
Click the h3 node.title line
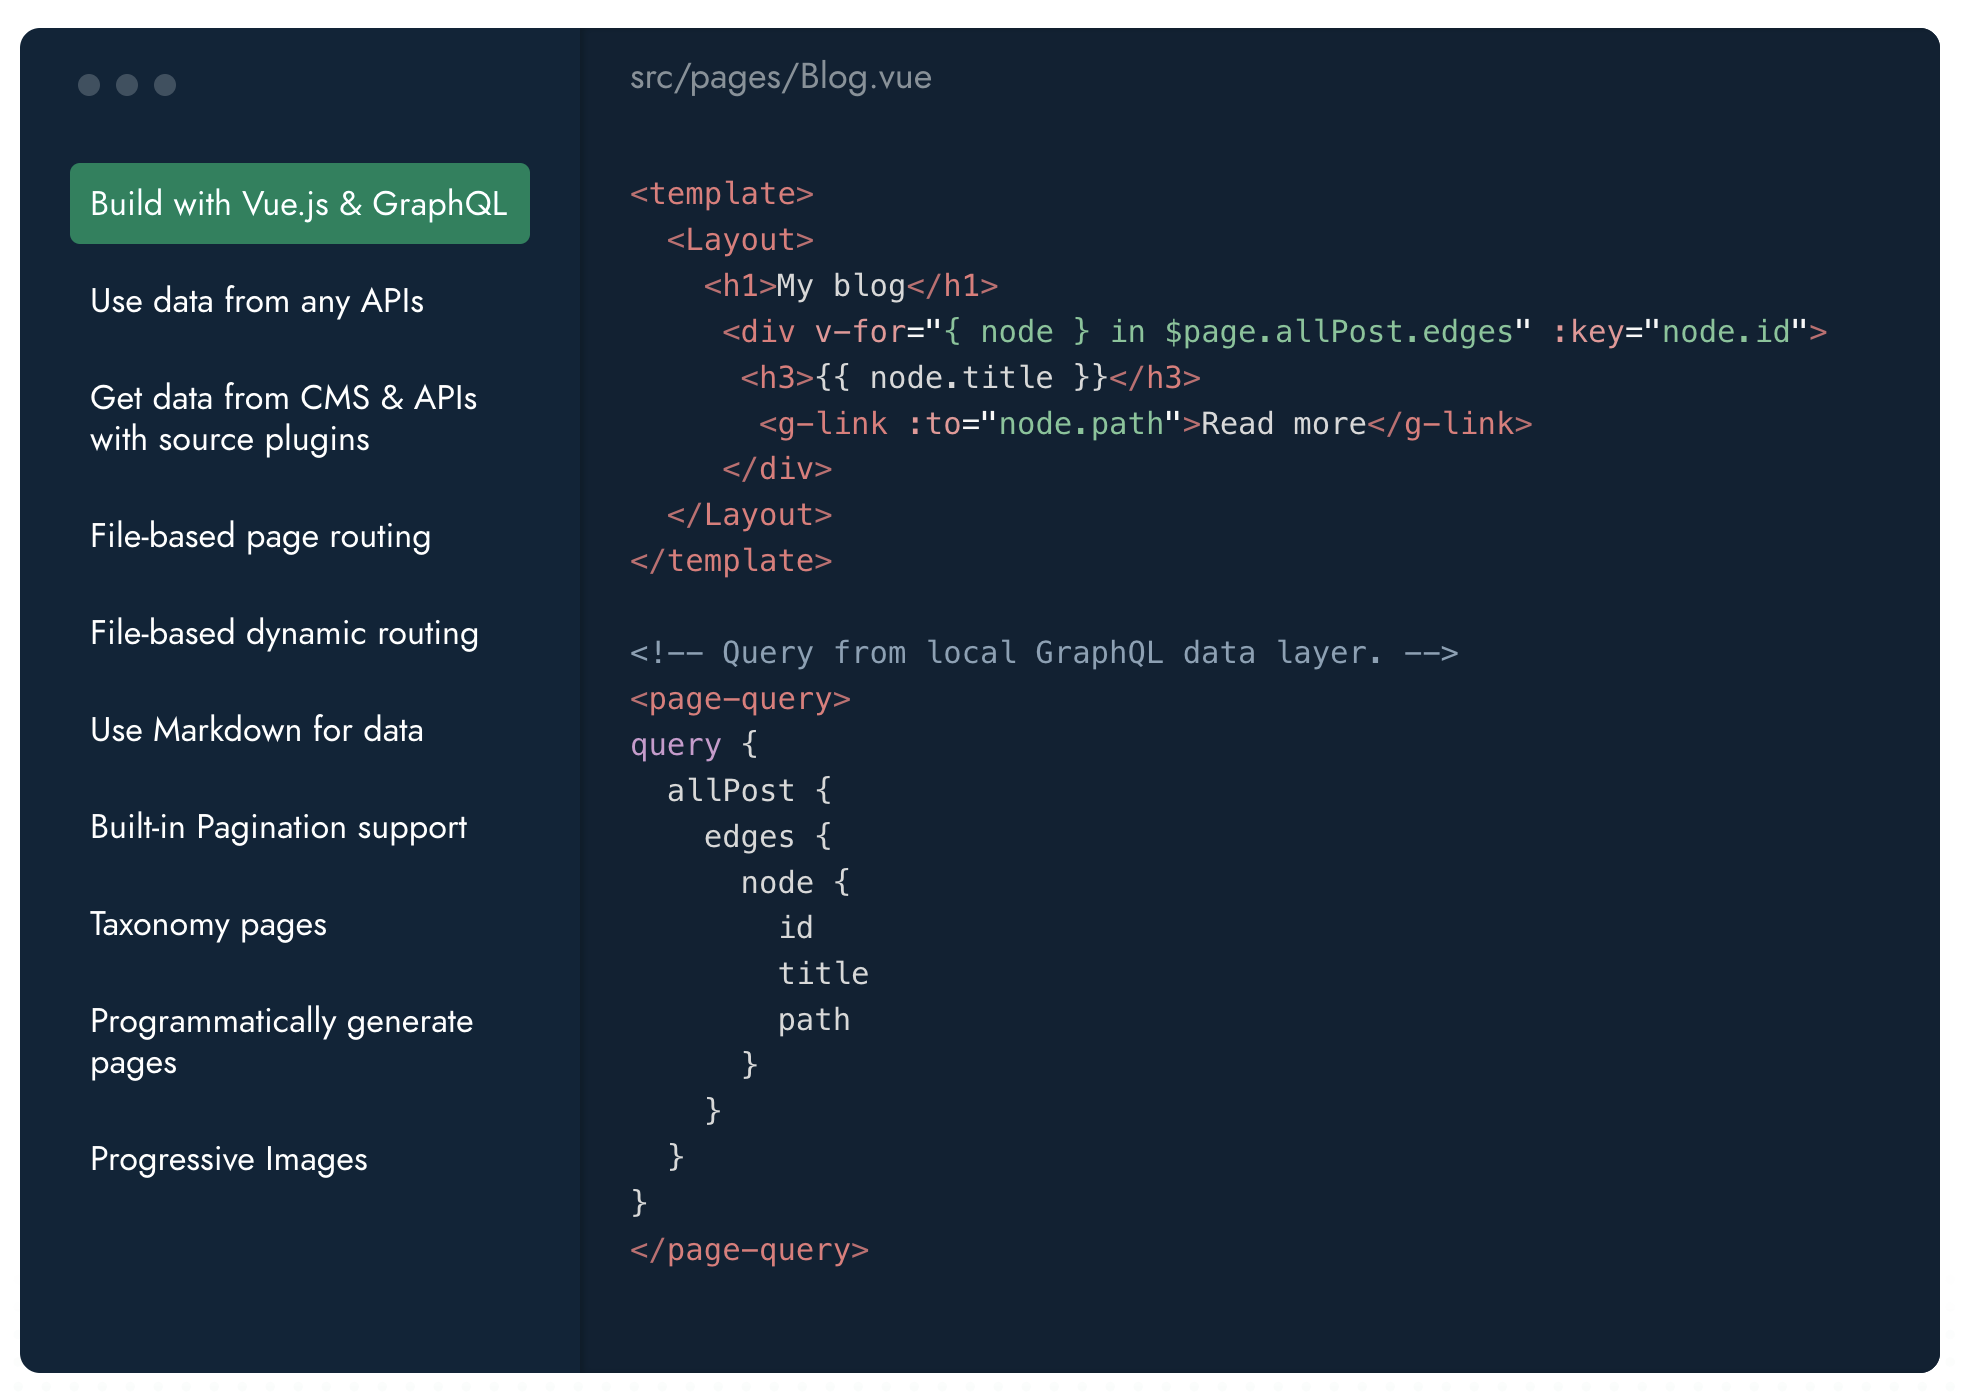pyautogui.click(x=970, y=377)
